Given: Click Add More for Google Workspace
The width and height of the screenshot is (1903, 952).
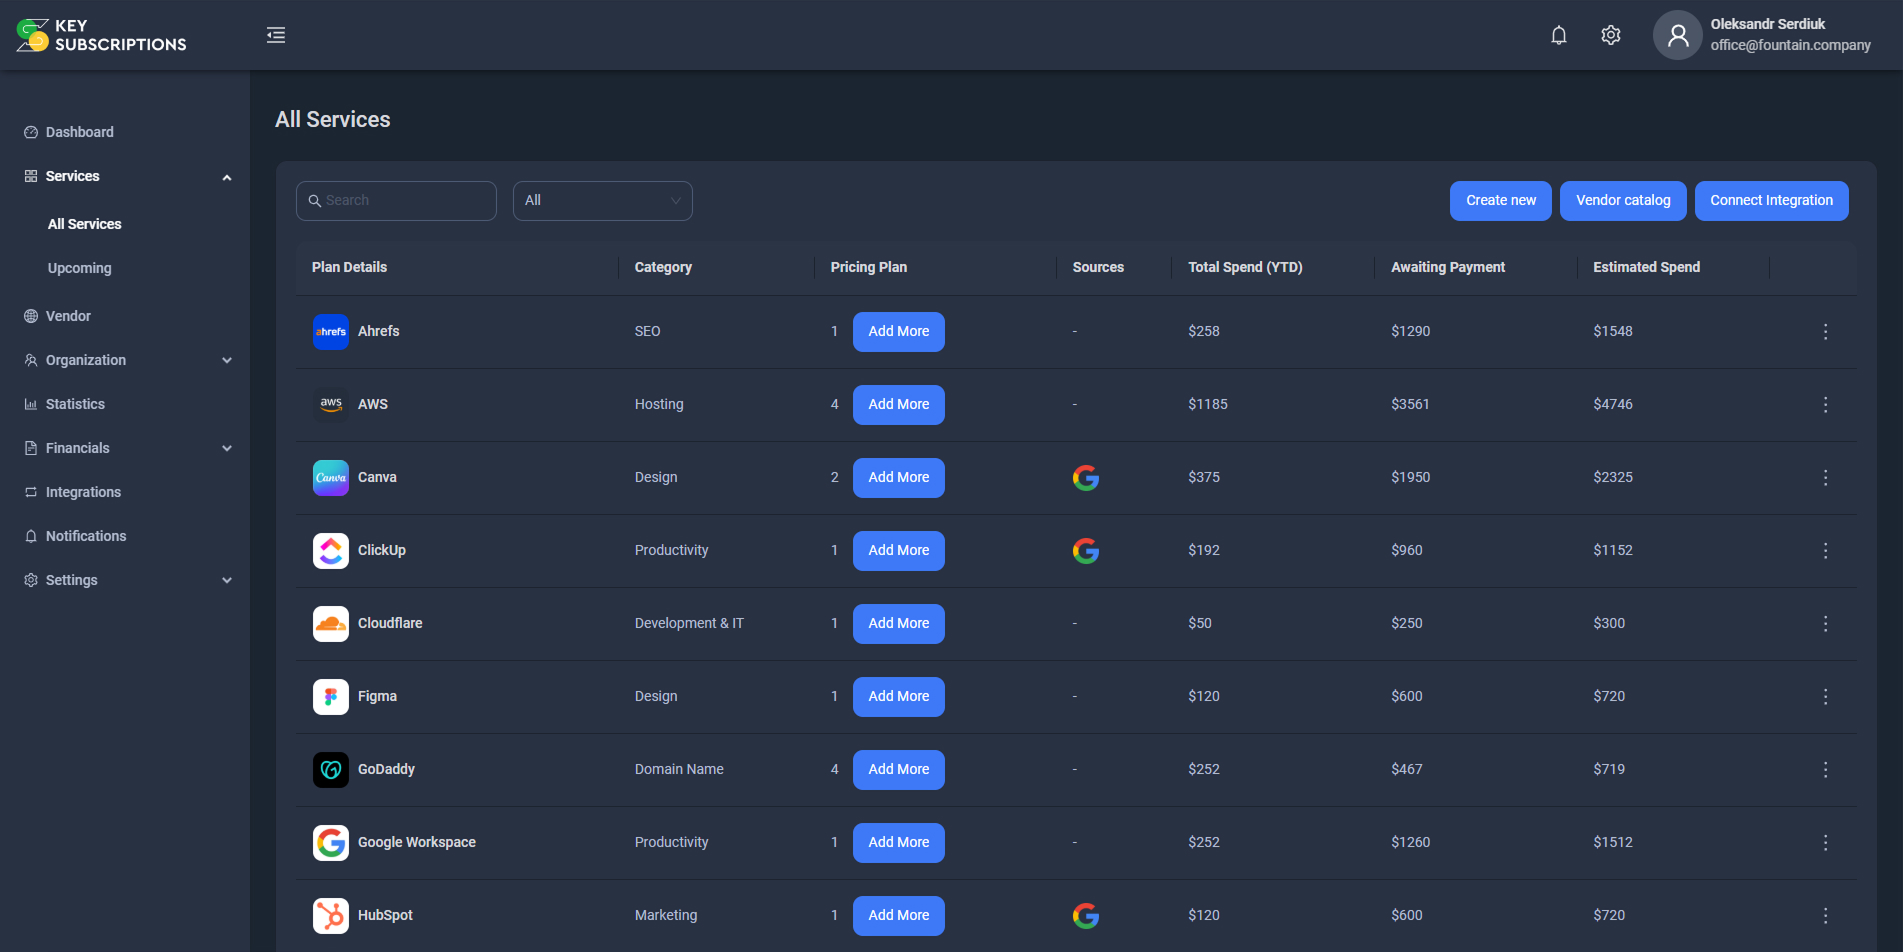Looking at the screenshot, I should point(899,843).
